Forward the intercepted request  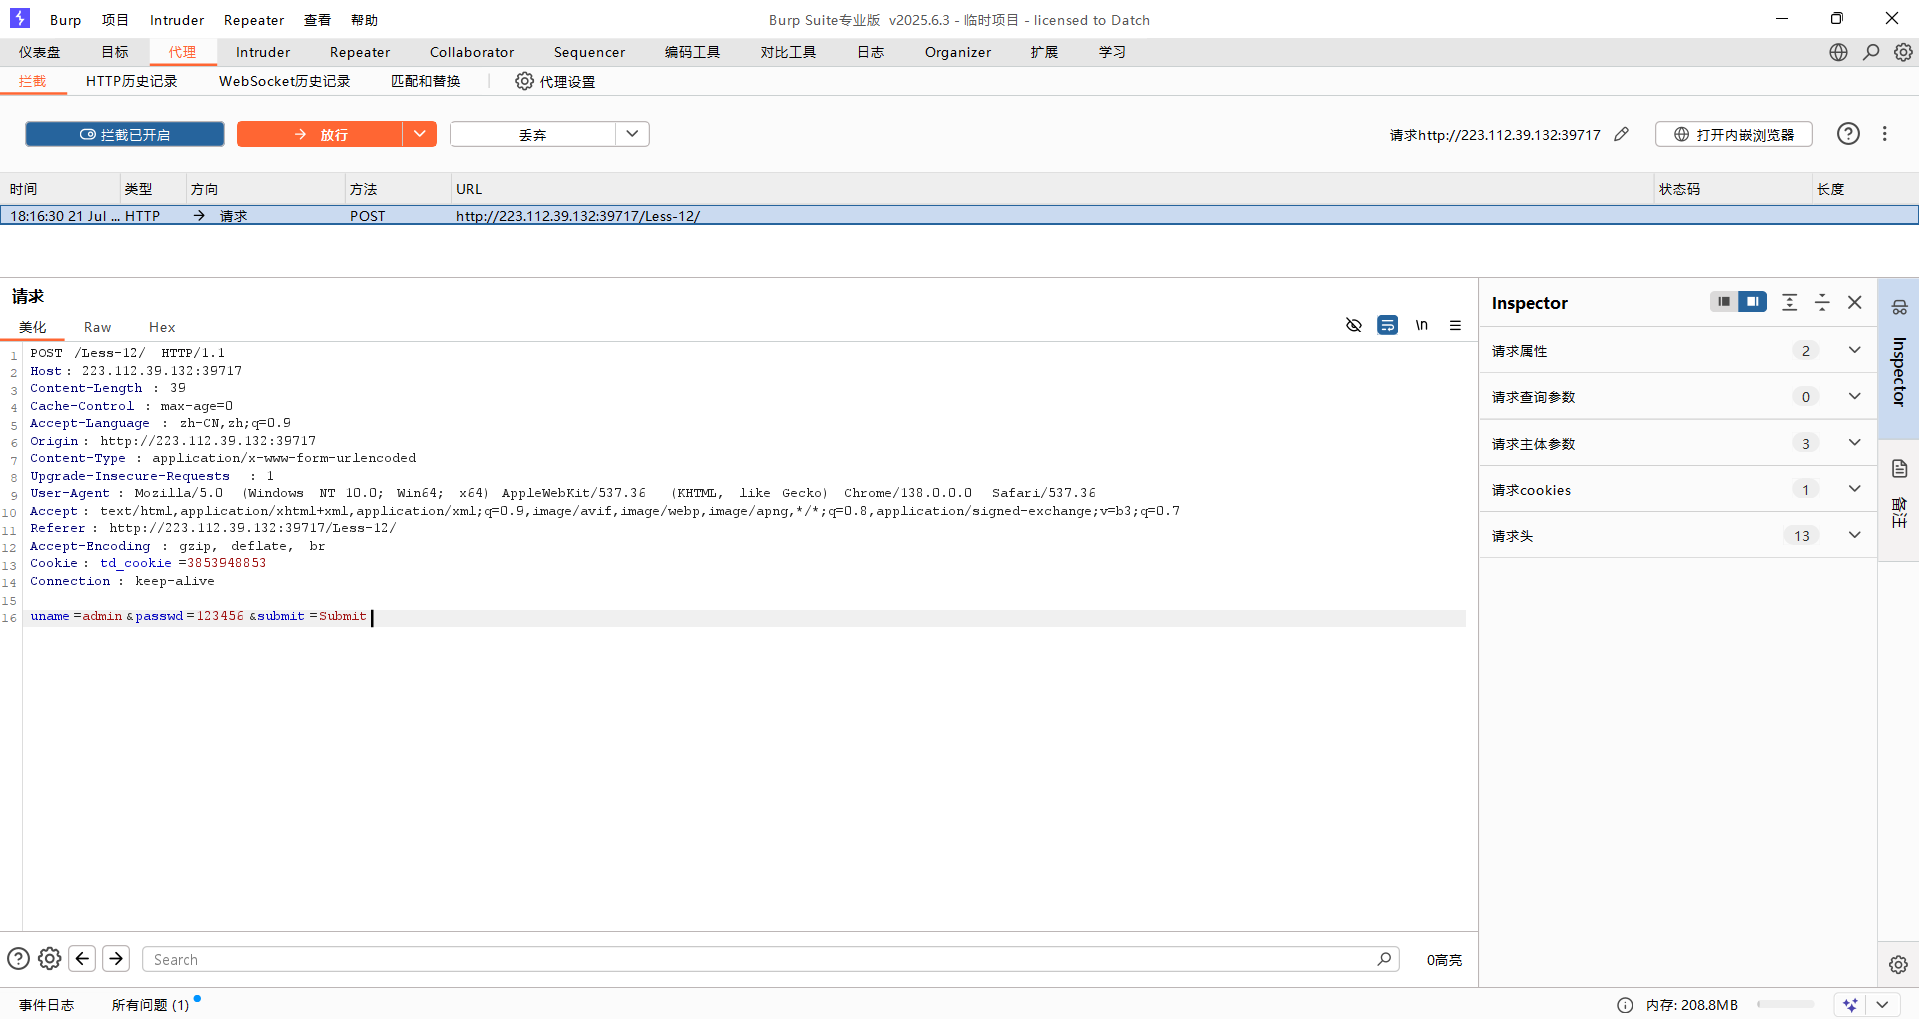pos(320,134)
